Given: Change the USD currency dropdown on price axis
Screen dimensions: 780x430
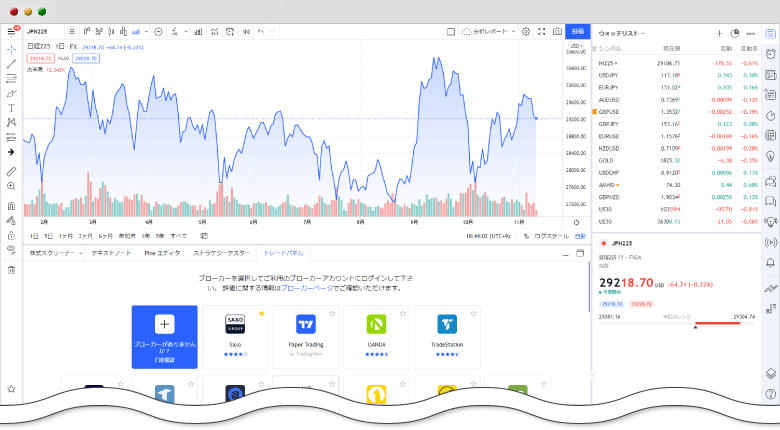Looking at the screenshot, I should coord(576,46).
